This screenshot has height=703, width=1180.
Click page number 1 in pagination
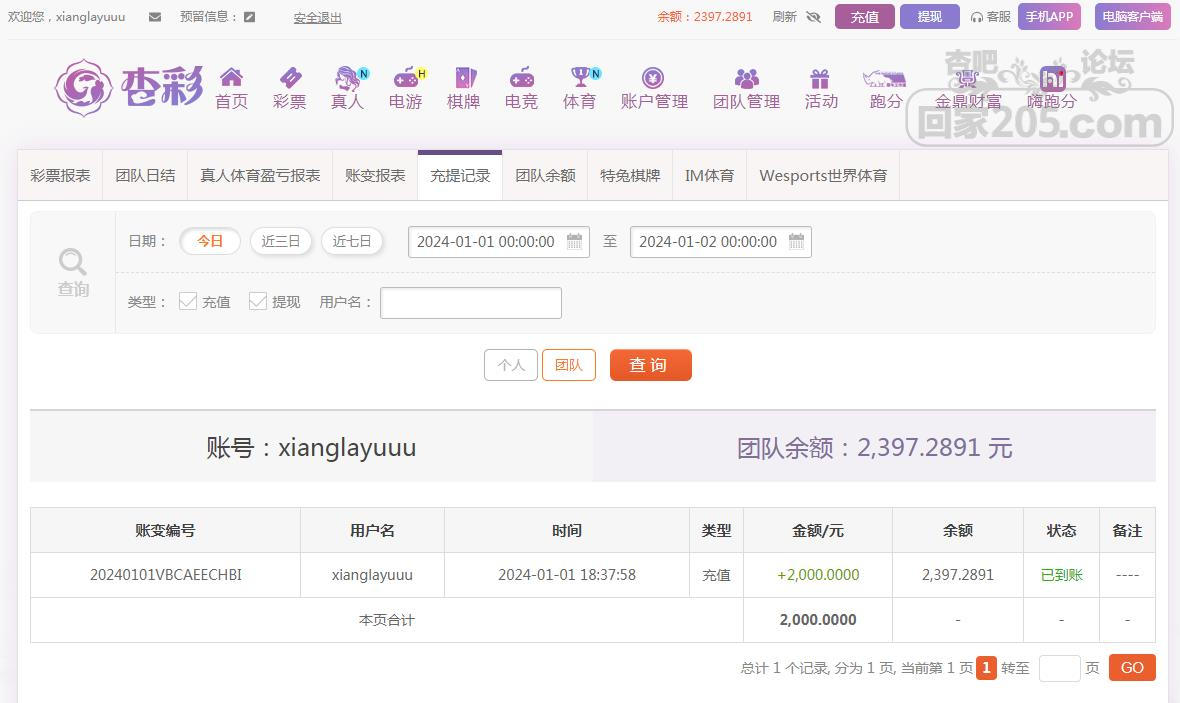pyautogui.click(x=986, y=668)
